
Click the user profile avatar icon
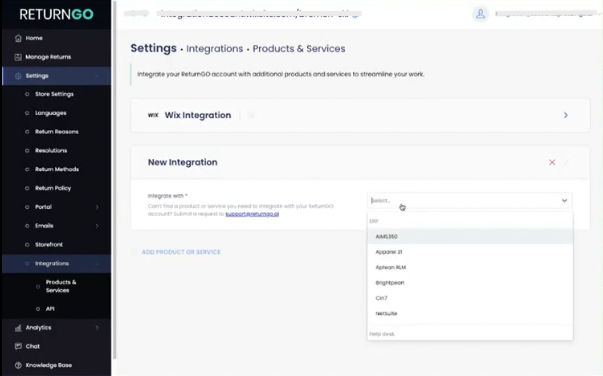(480, 14)
